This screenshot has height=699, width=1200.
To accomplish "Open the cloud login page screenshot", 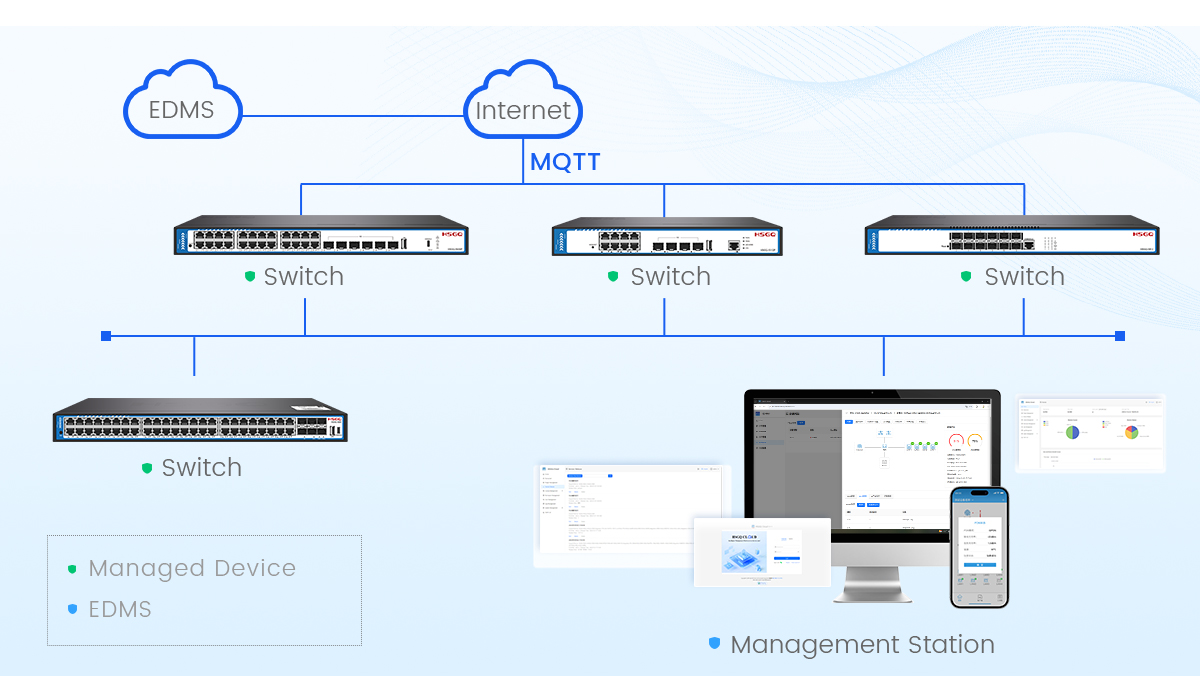I will point(762,552).
